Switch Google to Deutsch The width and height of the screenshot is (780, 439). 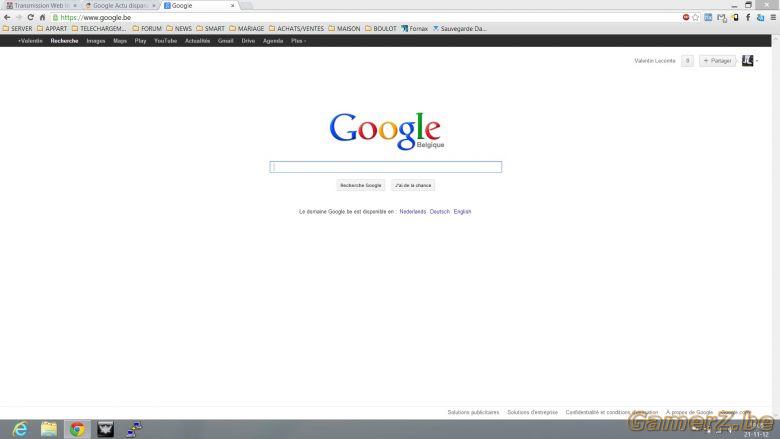coord(440,212)
